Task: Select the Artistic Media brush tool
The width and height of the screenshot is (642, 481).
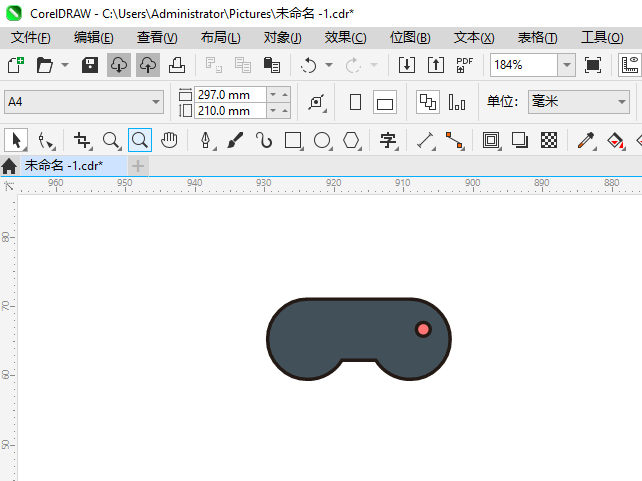Action: click(x=235, y=140)
